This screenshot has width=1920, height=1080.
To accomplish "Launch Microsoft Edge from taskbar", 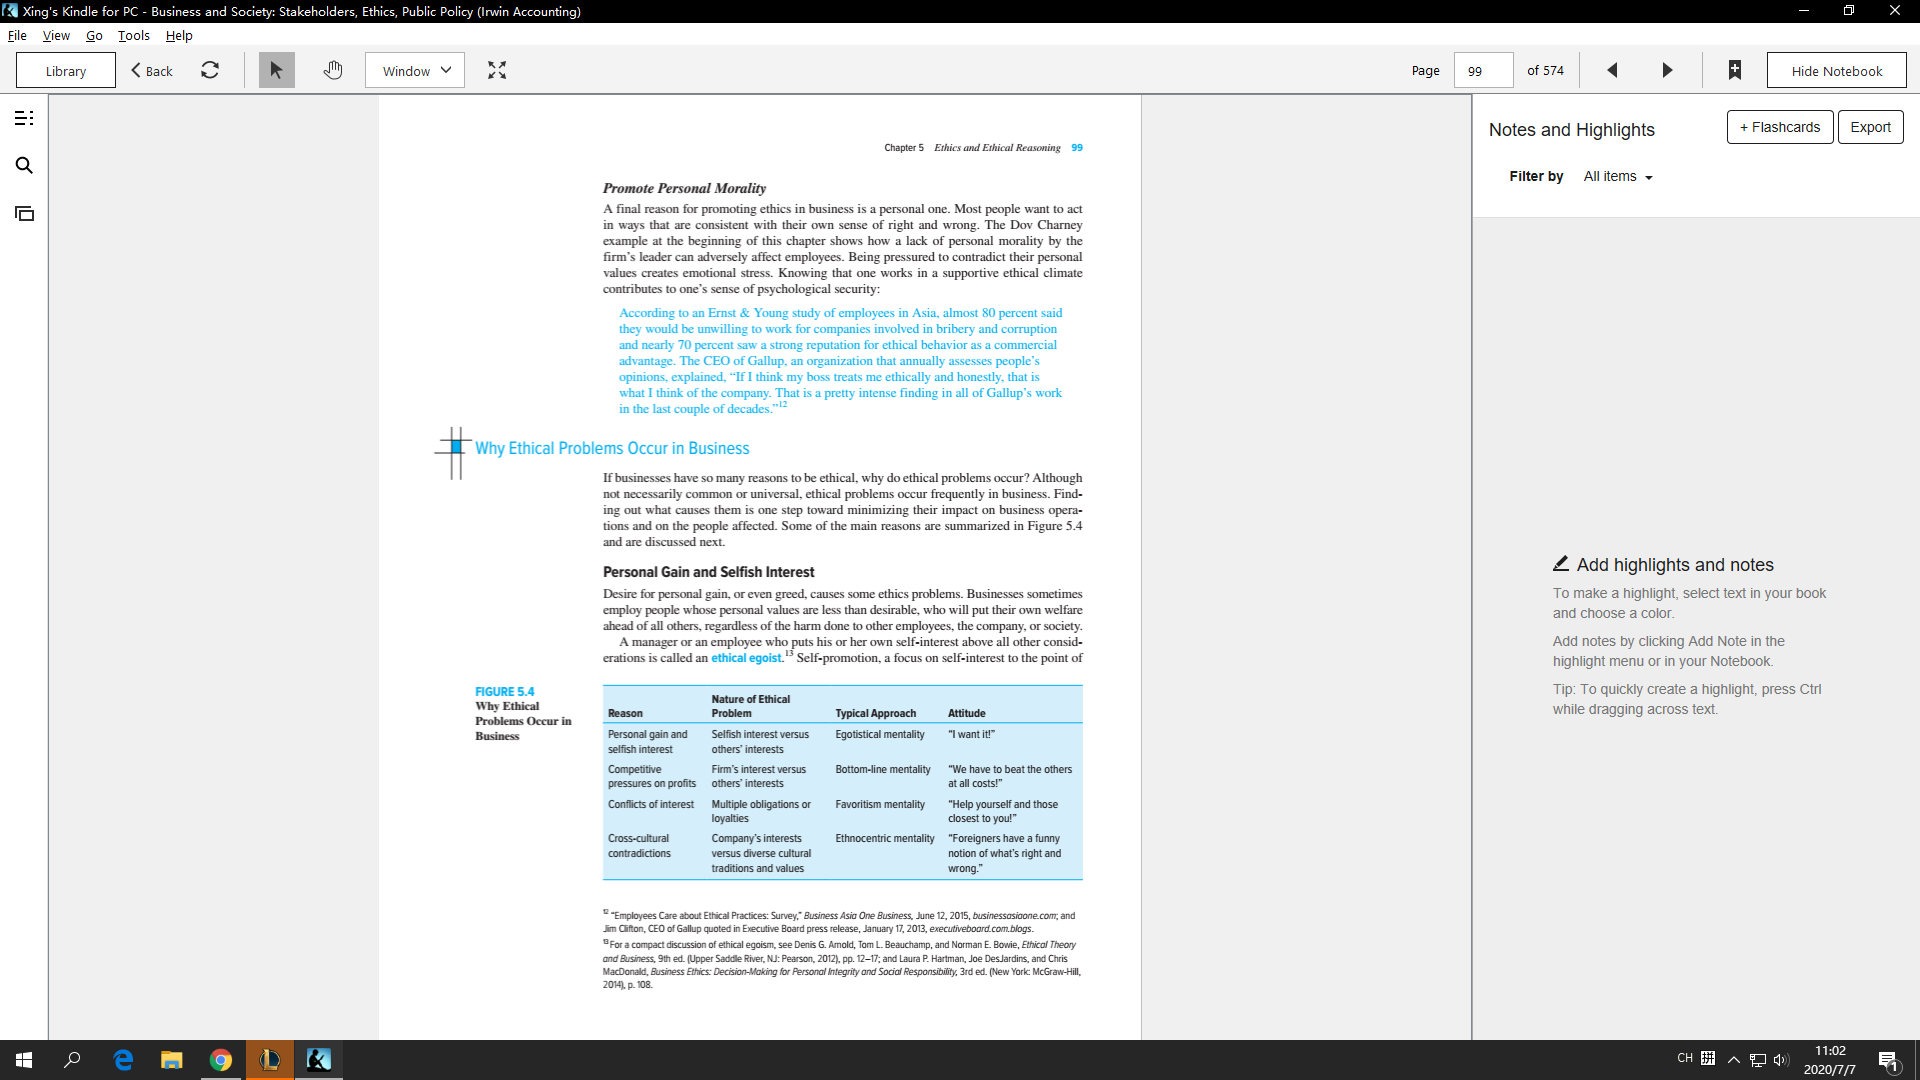I will 123,1060.
